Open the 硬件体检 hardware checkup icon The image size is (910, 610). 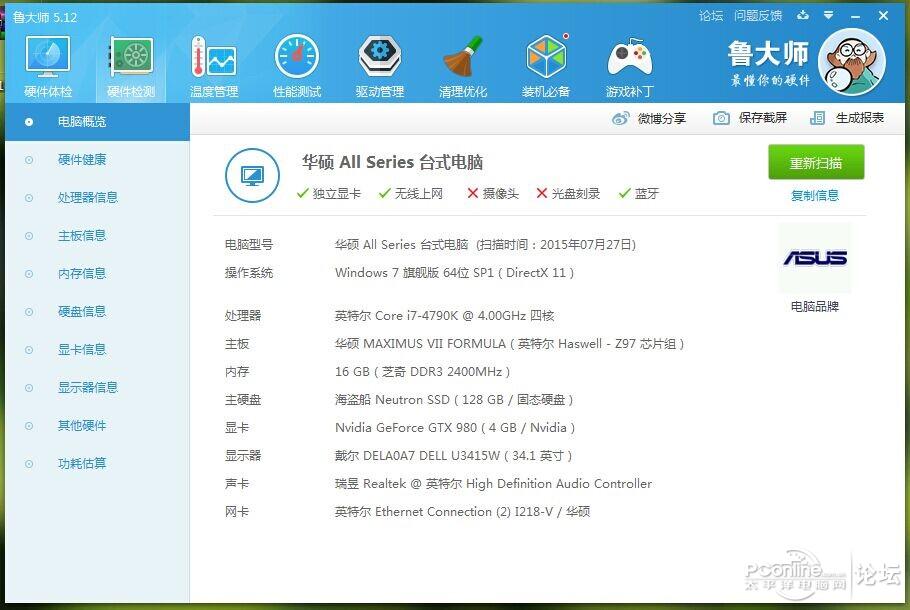click(48, 57)
